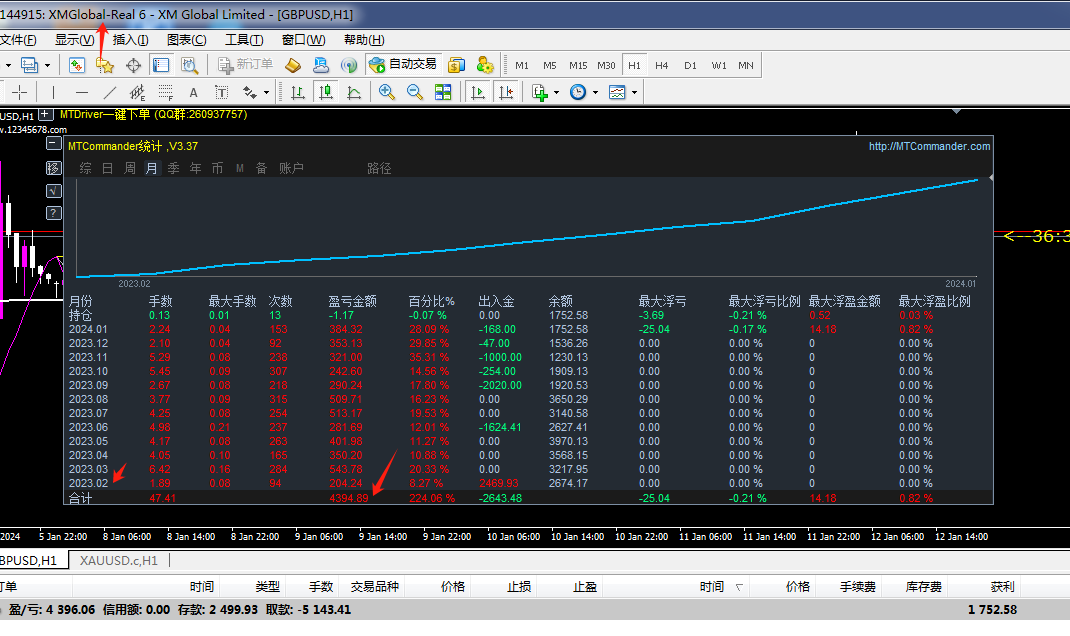Select the trendline drawing tool

click(109, 92)
